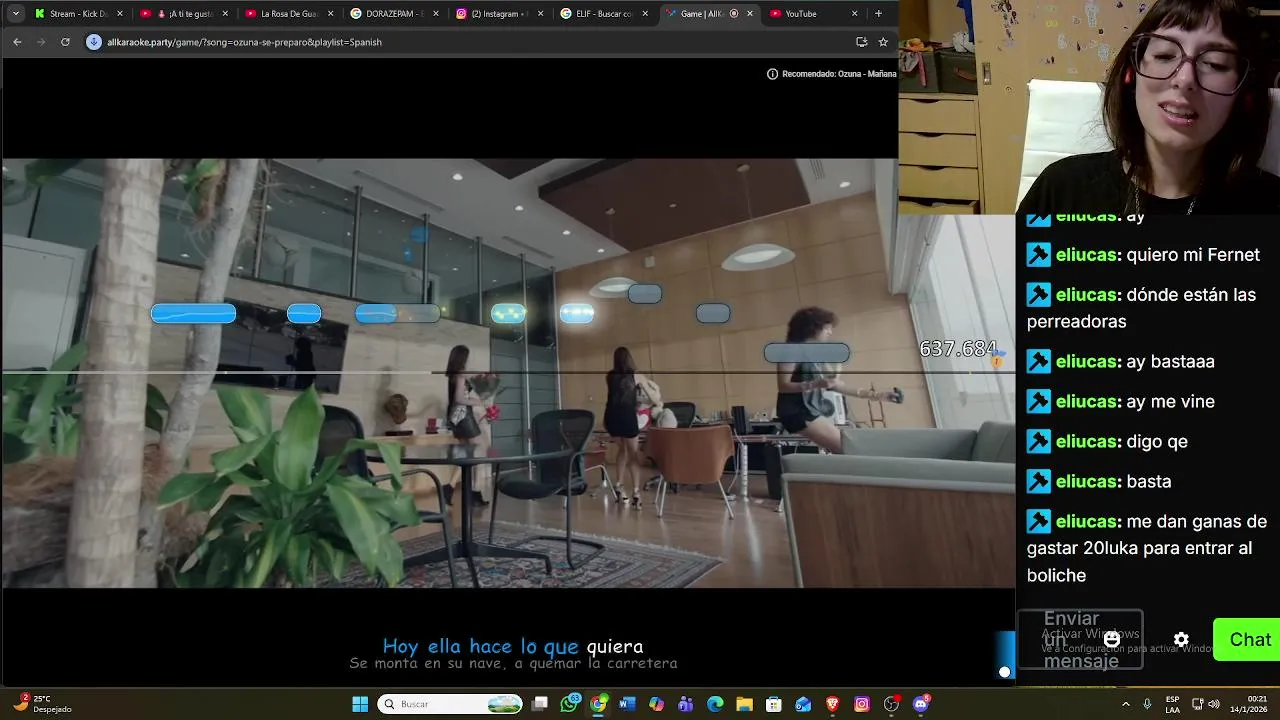Viewport: 1280px width, 720px height.
Task: Go back in browser history
Action: coord(17,42)
